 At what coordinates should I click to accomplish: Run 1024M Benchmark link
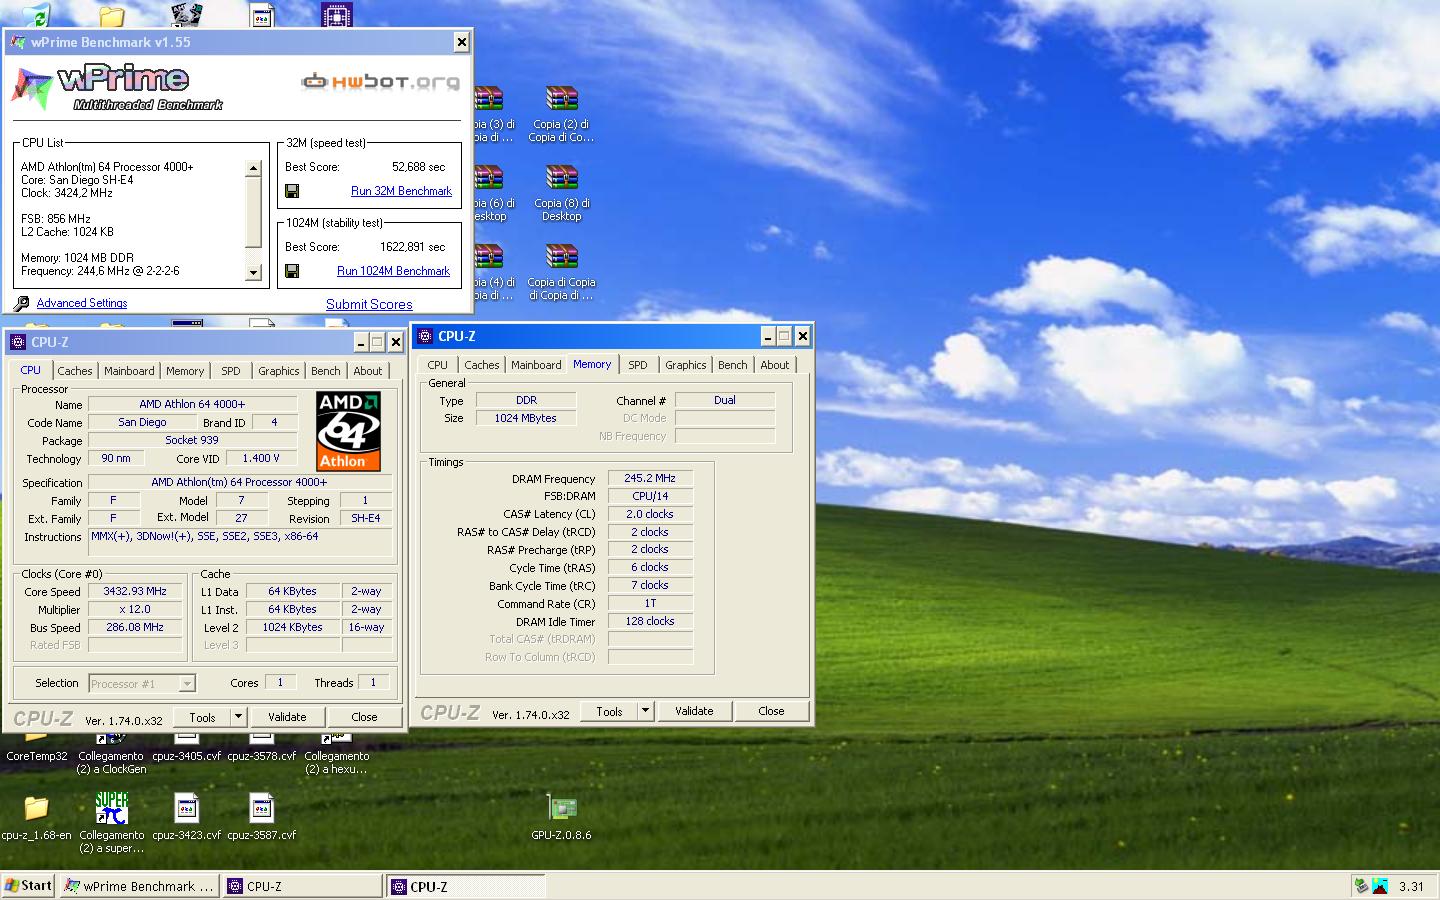393,271
